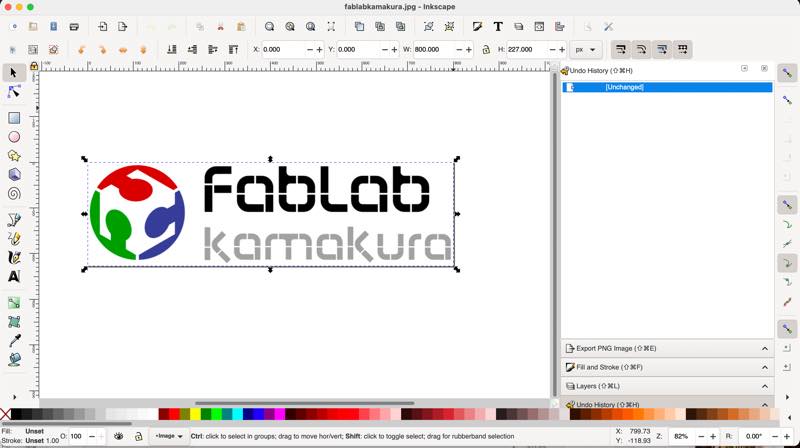The width and height of the screenshot is (800, 448).
Task: Toggle move gradients with objects
Action: tap(662, 49)
